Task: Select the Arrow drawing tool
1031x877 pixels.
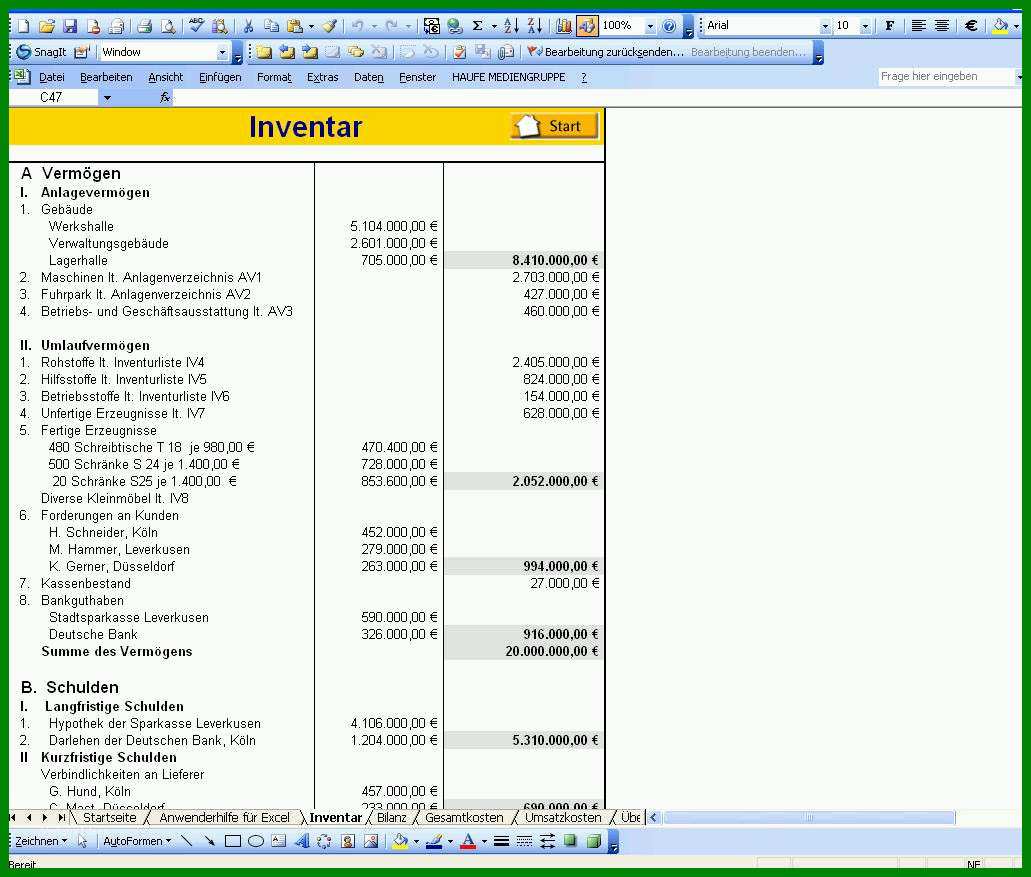Action: [209, 841]
